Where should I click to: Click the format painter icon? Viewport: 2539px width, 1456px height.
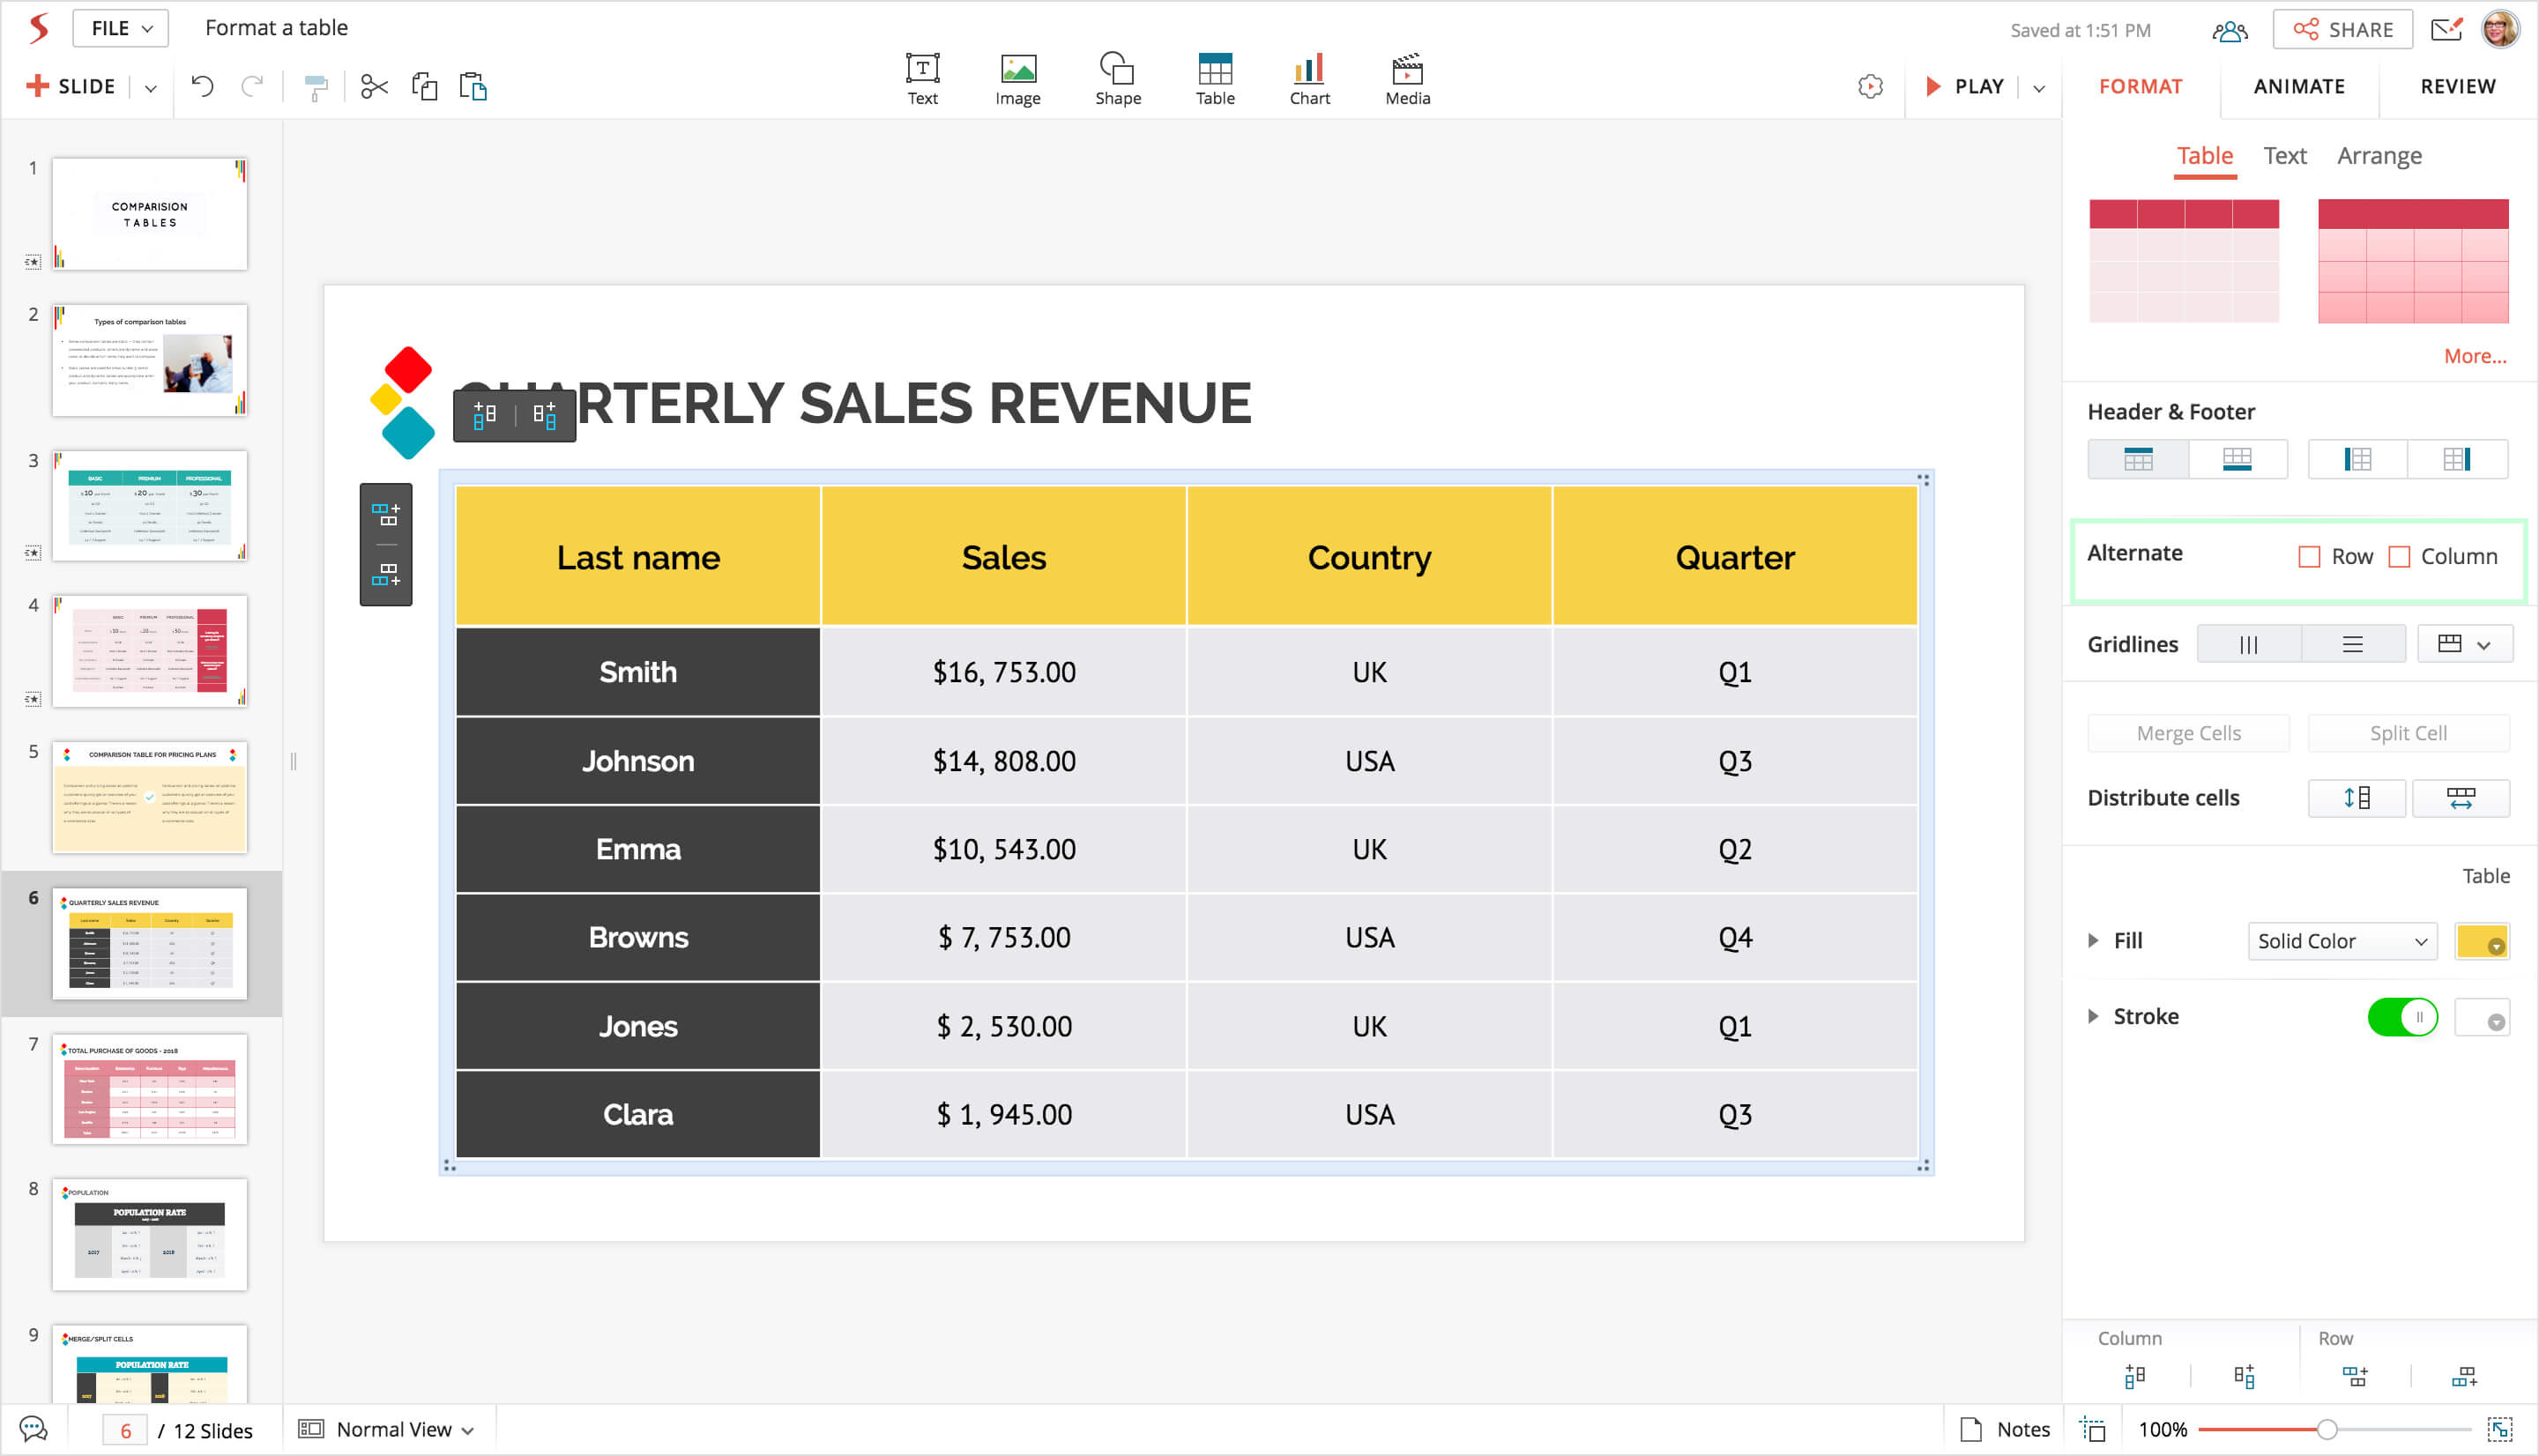pos(316,87)
